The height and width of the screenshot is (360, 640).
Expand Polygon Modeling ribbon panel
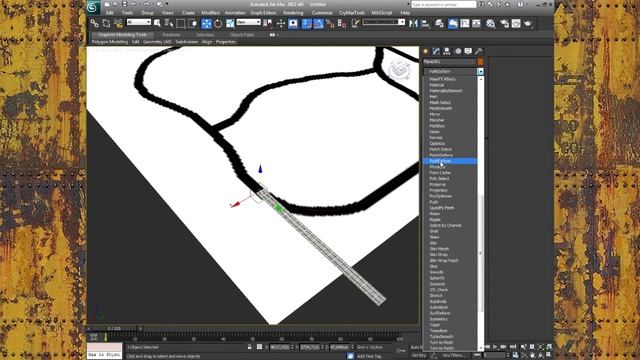pos(110,42)
